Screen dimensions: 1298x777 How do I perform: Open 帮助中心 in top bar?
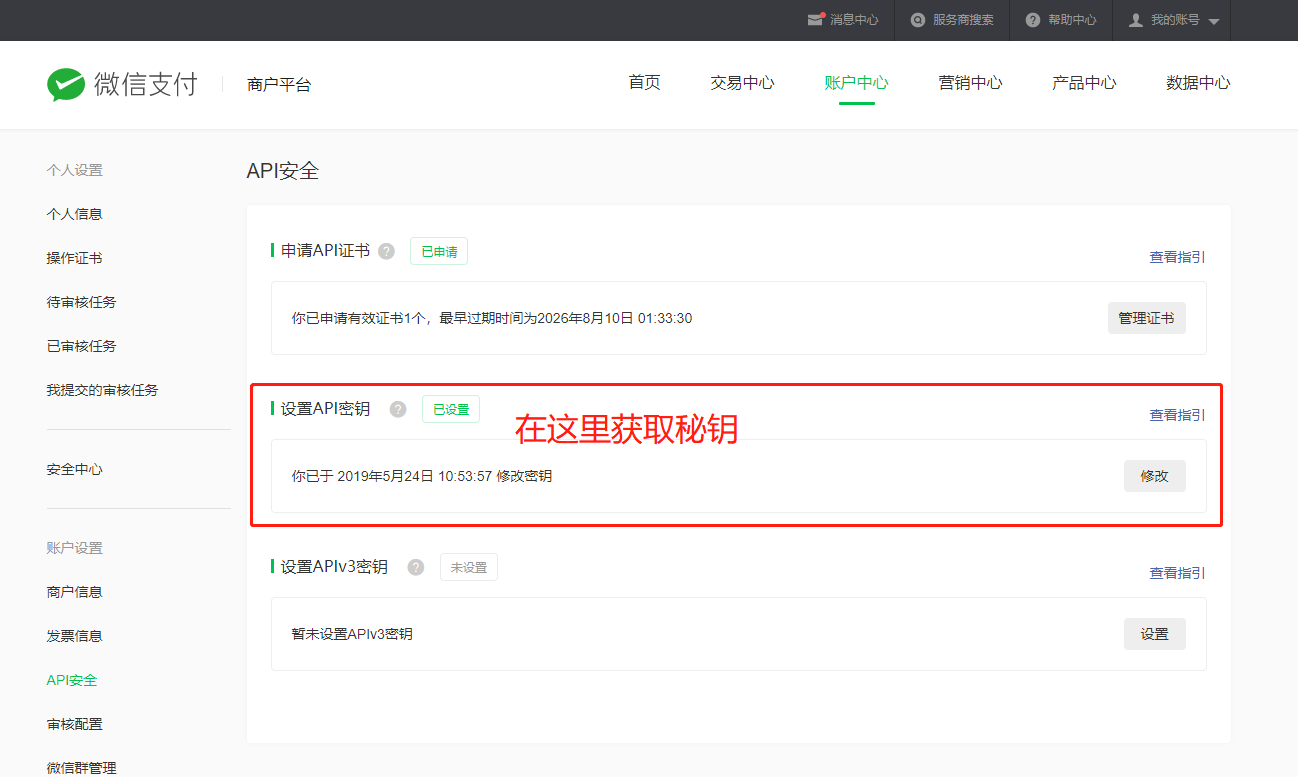click(1072, 20)
